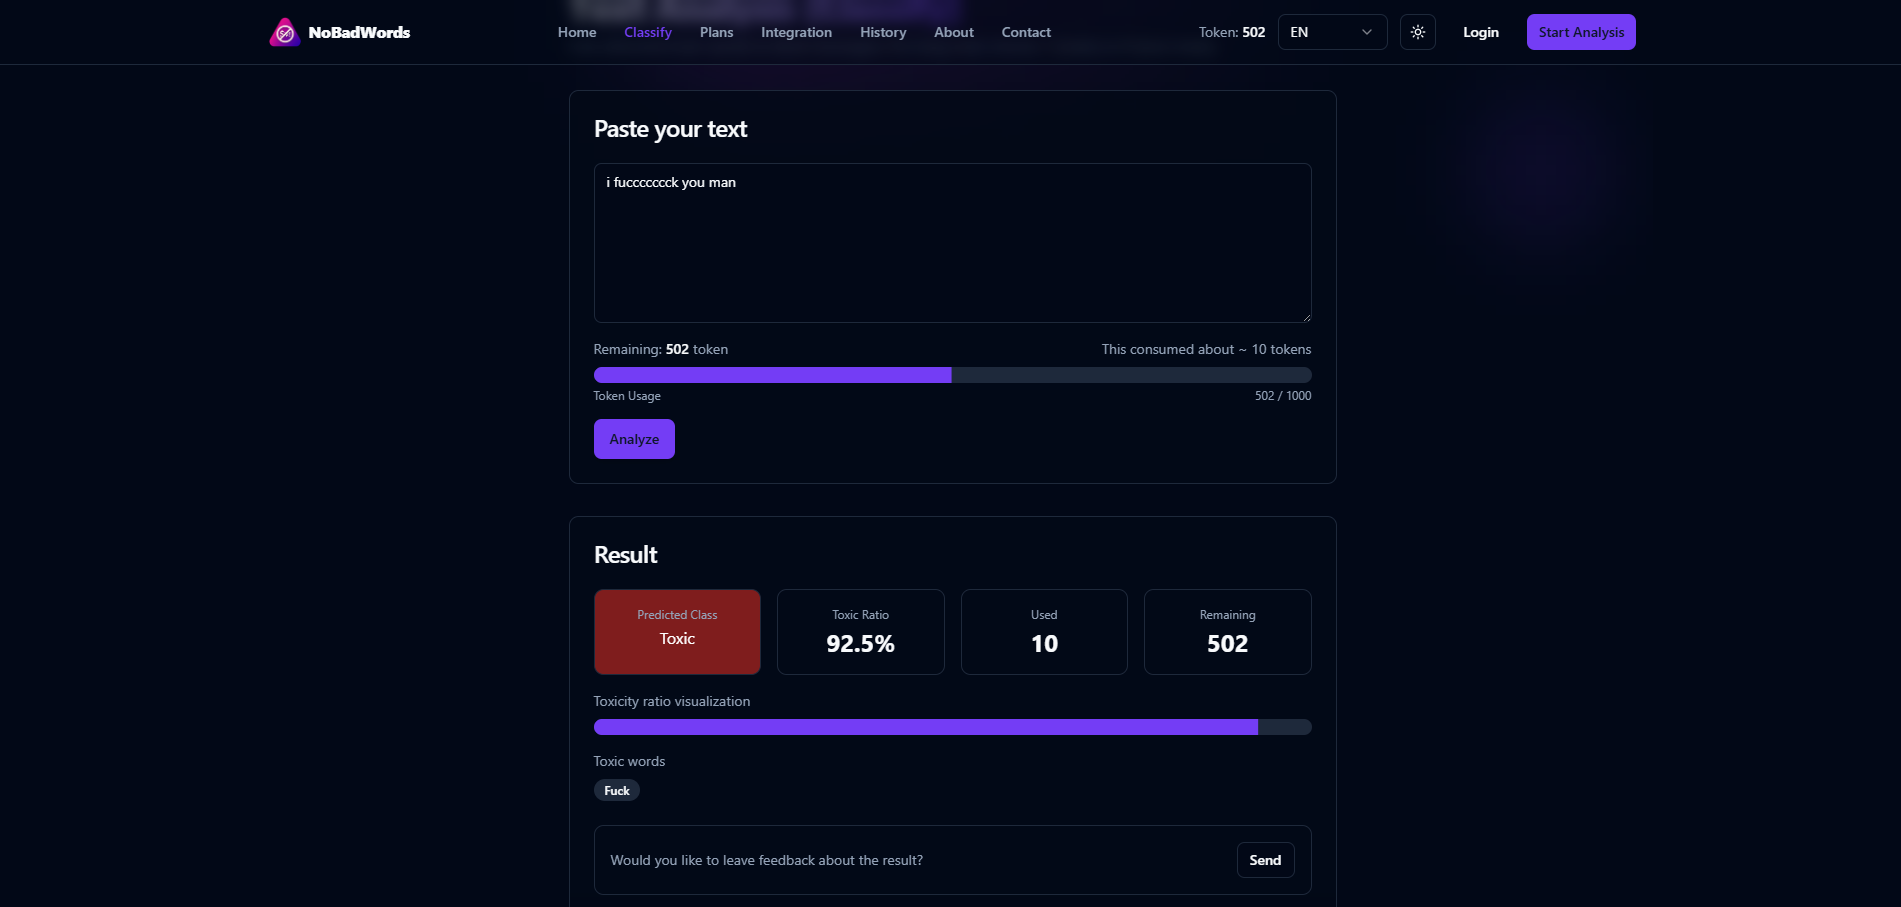Viewport: 1901px width, 907px height.
Task: Click the Analyze button
Action: pos(634,439)
